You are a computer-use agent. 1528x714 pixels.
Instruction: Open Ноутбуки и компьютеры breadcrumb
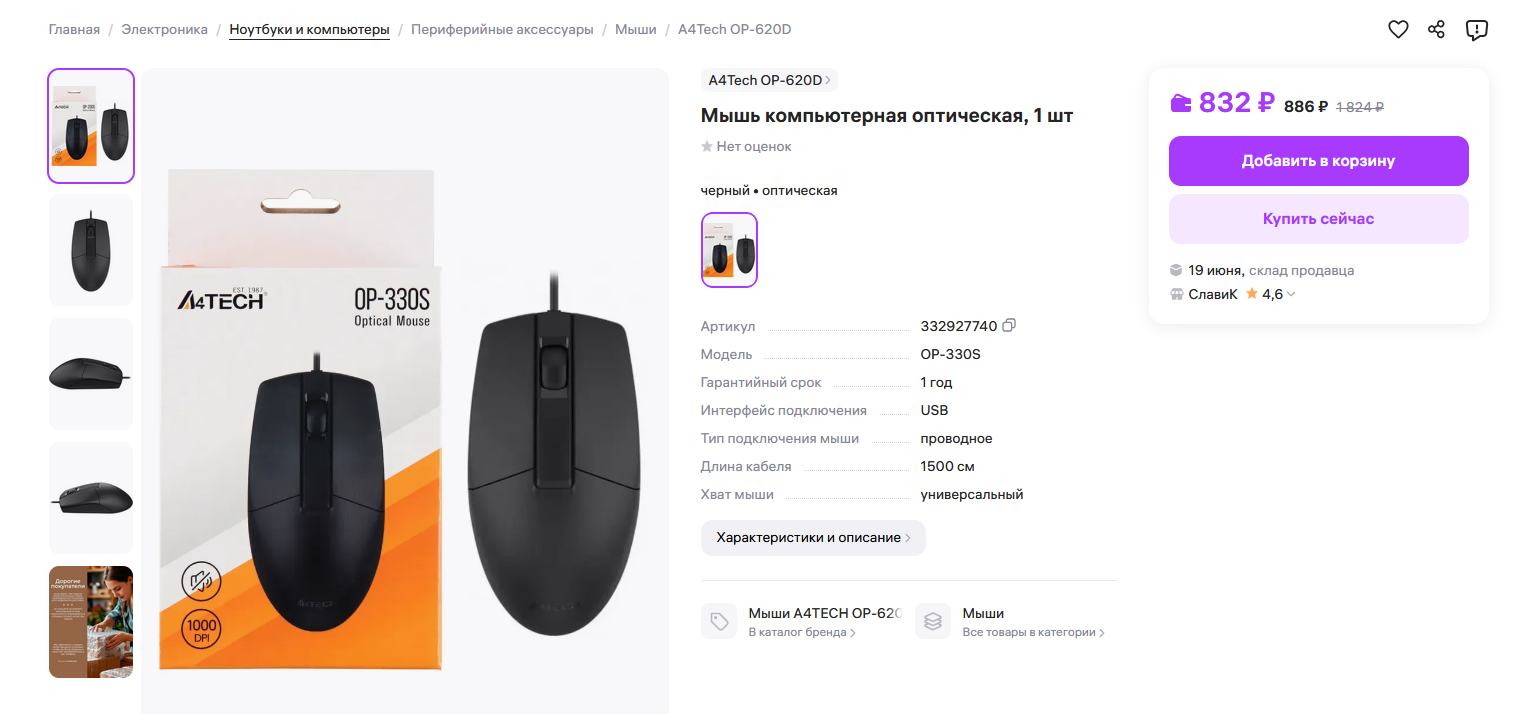pyautogui.click(x=310, y=30)
